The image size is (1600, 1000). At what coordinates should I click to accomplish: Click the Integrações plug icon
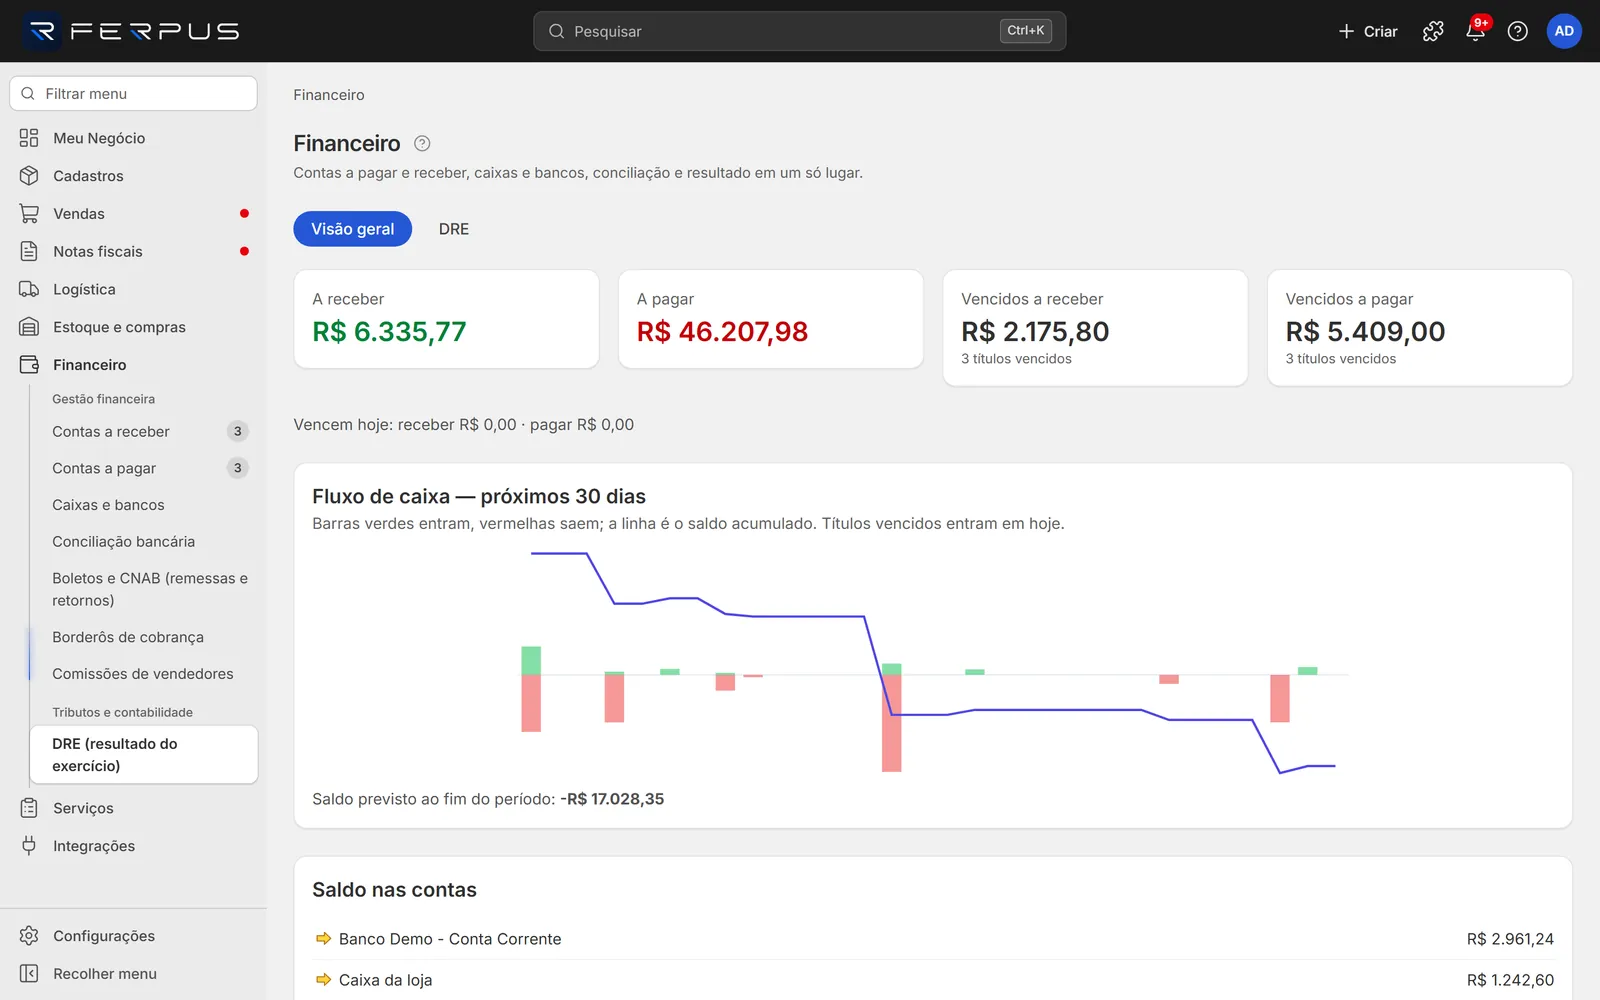[29, 846]
